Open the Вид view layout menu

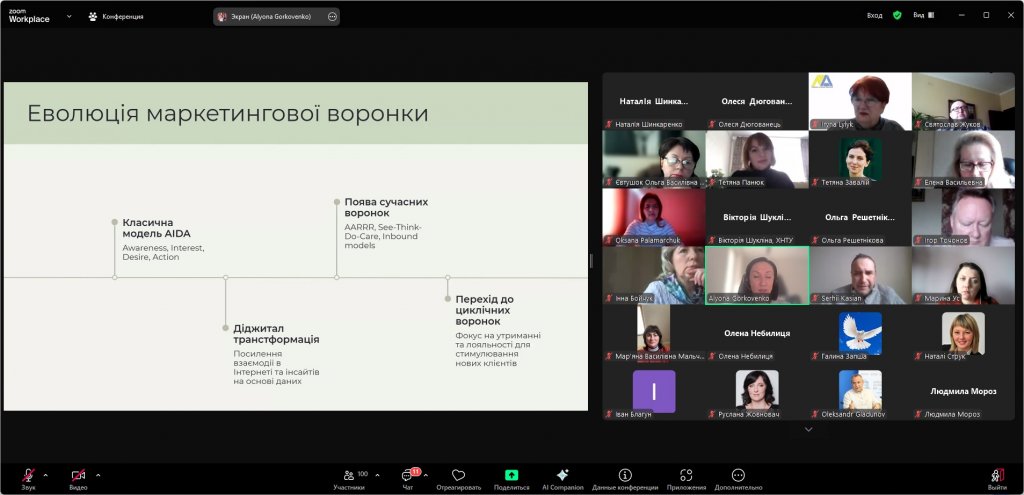[x=923, y=15]
